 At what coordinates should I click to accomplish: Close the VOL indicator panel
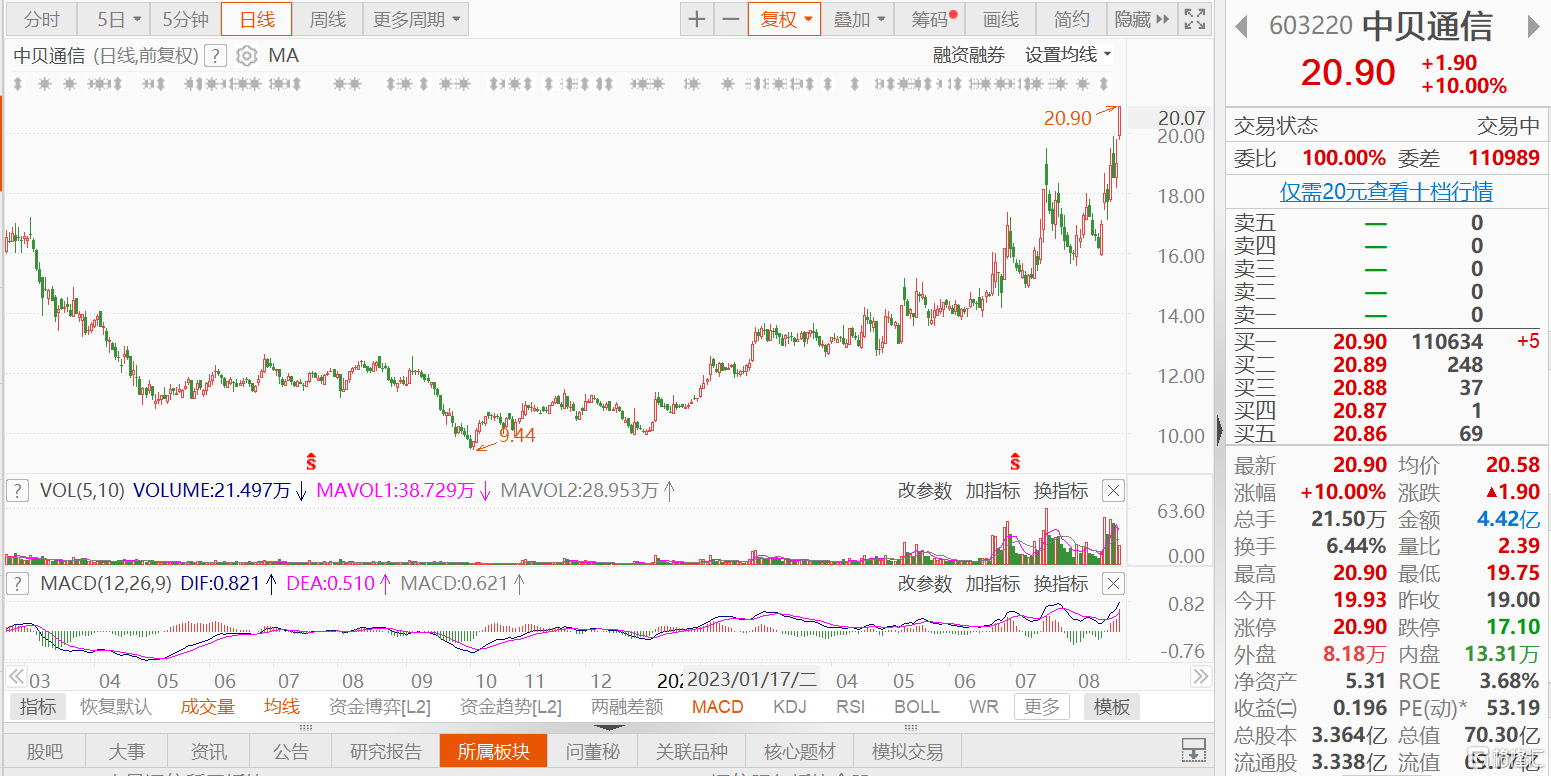click(x=1113, y=490)
